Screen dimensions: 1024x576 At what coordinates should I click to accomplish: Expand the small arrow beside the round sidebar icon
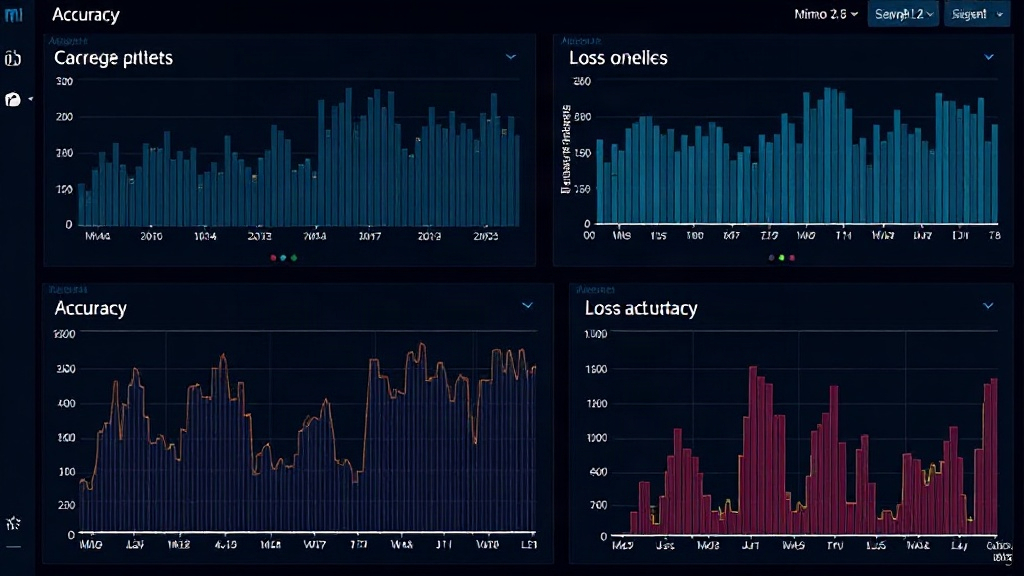click(30, 99)
